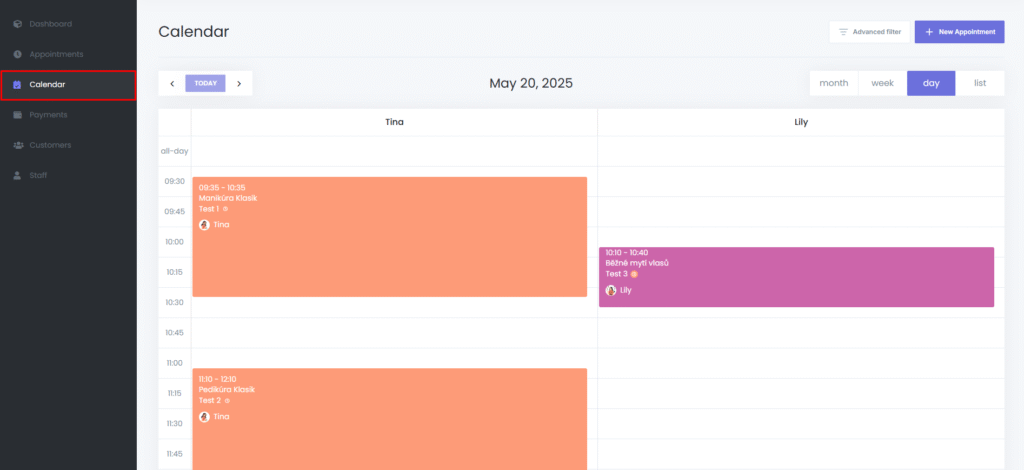Select the day view tab
1024x470 pixels.
point(931,83)
